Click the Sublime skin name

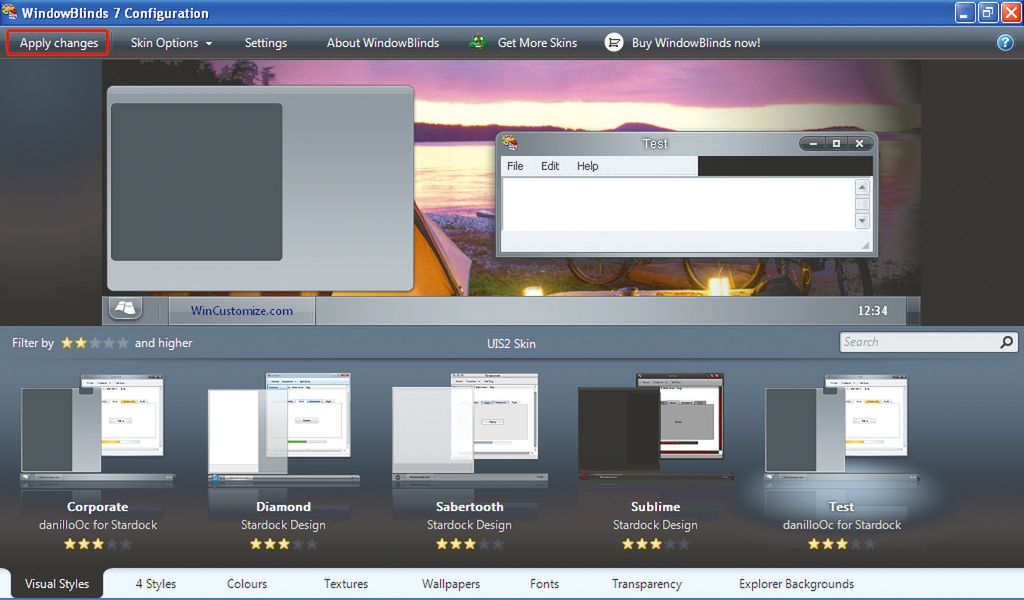click(656, 507)
